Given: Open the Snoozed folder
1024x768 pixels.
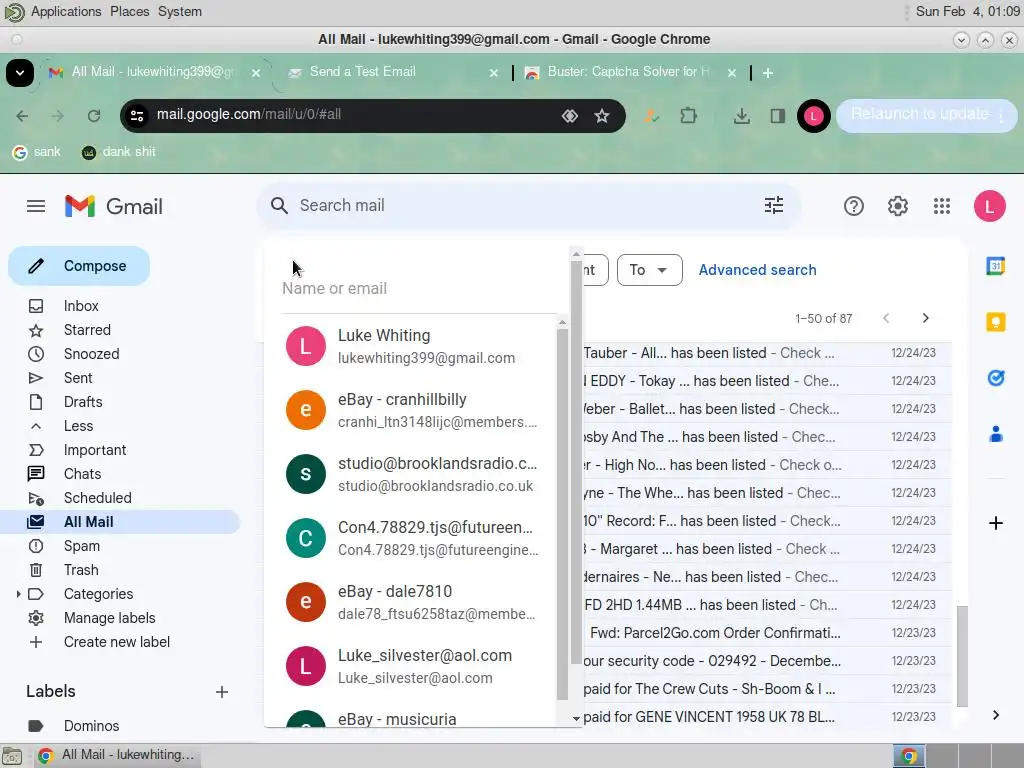Looking at the screenshot, I should coord(91,354).
